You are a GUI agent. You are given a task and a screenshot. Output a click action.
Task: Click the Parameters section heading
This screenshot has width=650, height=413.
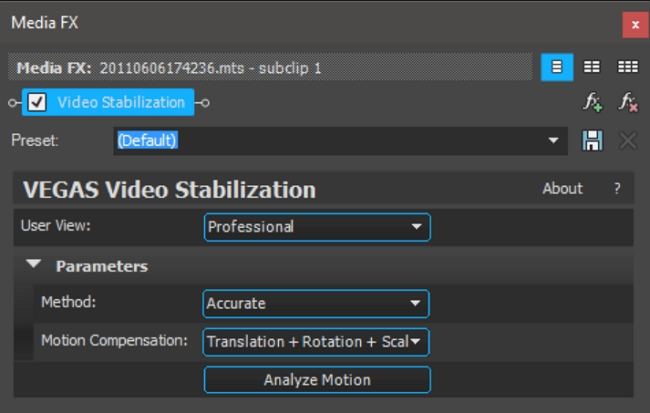(102, 266)
